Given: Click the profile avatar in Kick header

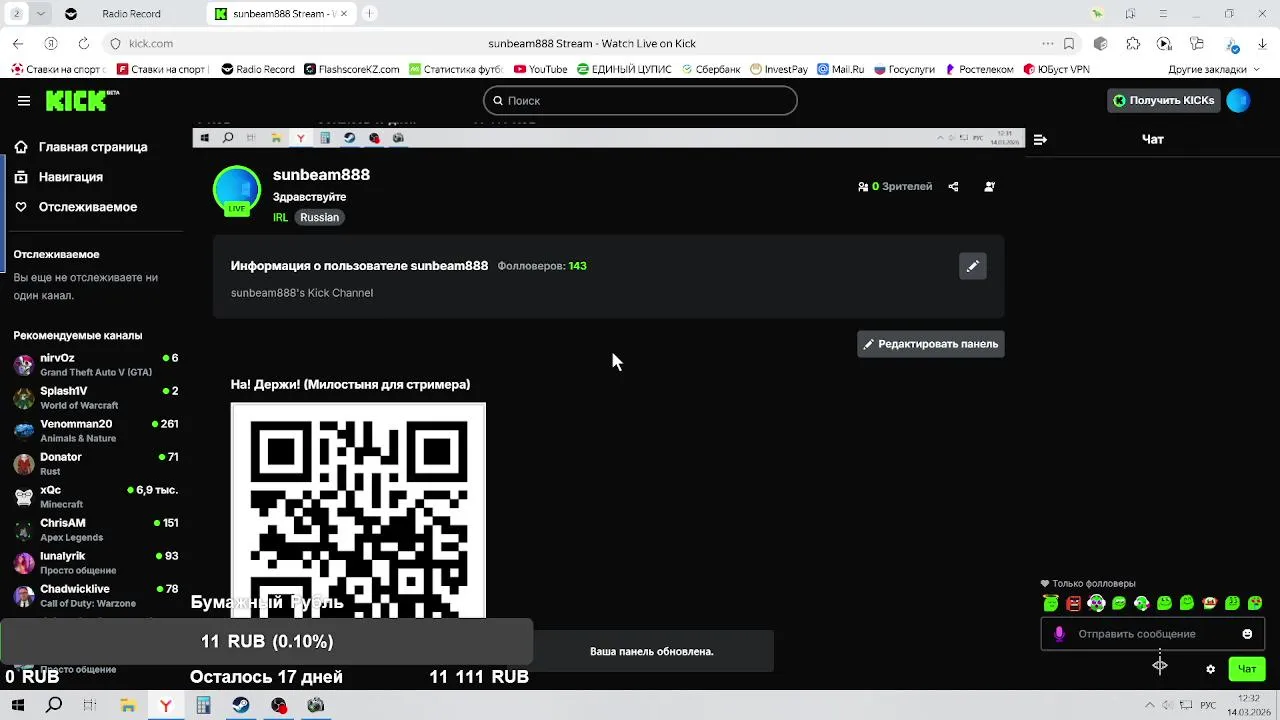Looking at the screenshot, I should click(1238, 100).
